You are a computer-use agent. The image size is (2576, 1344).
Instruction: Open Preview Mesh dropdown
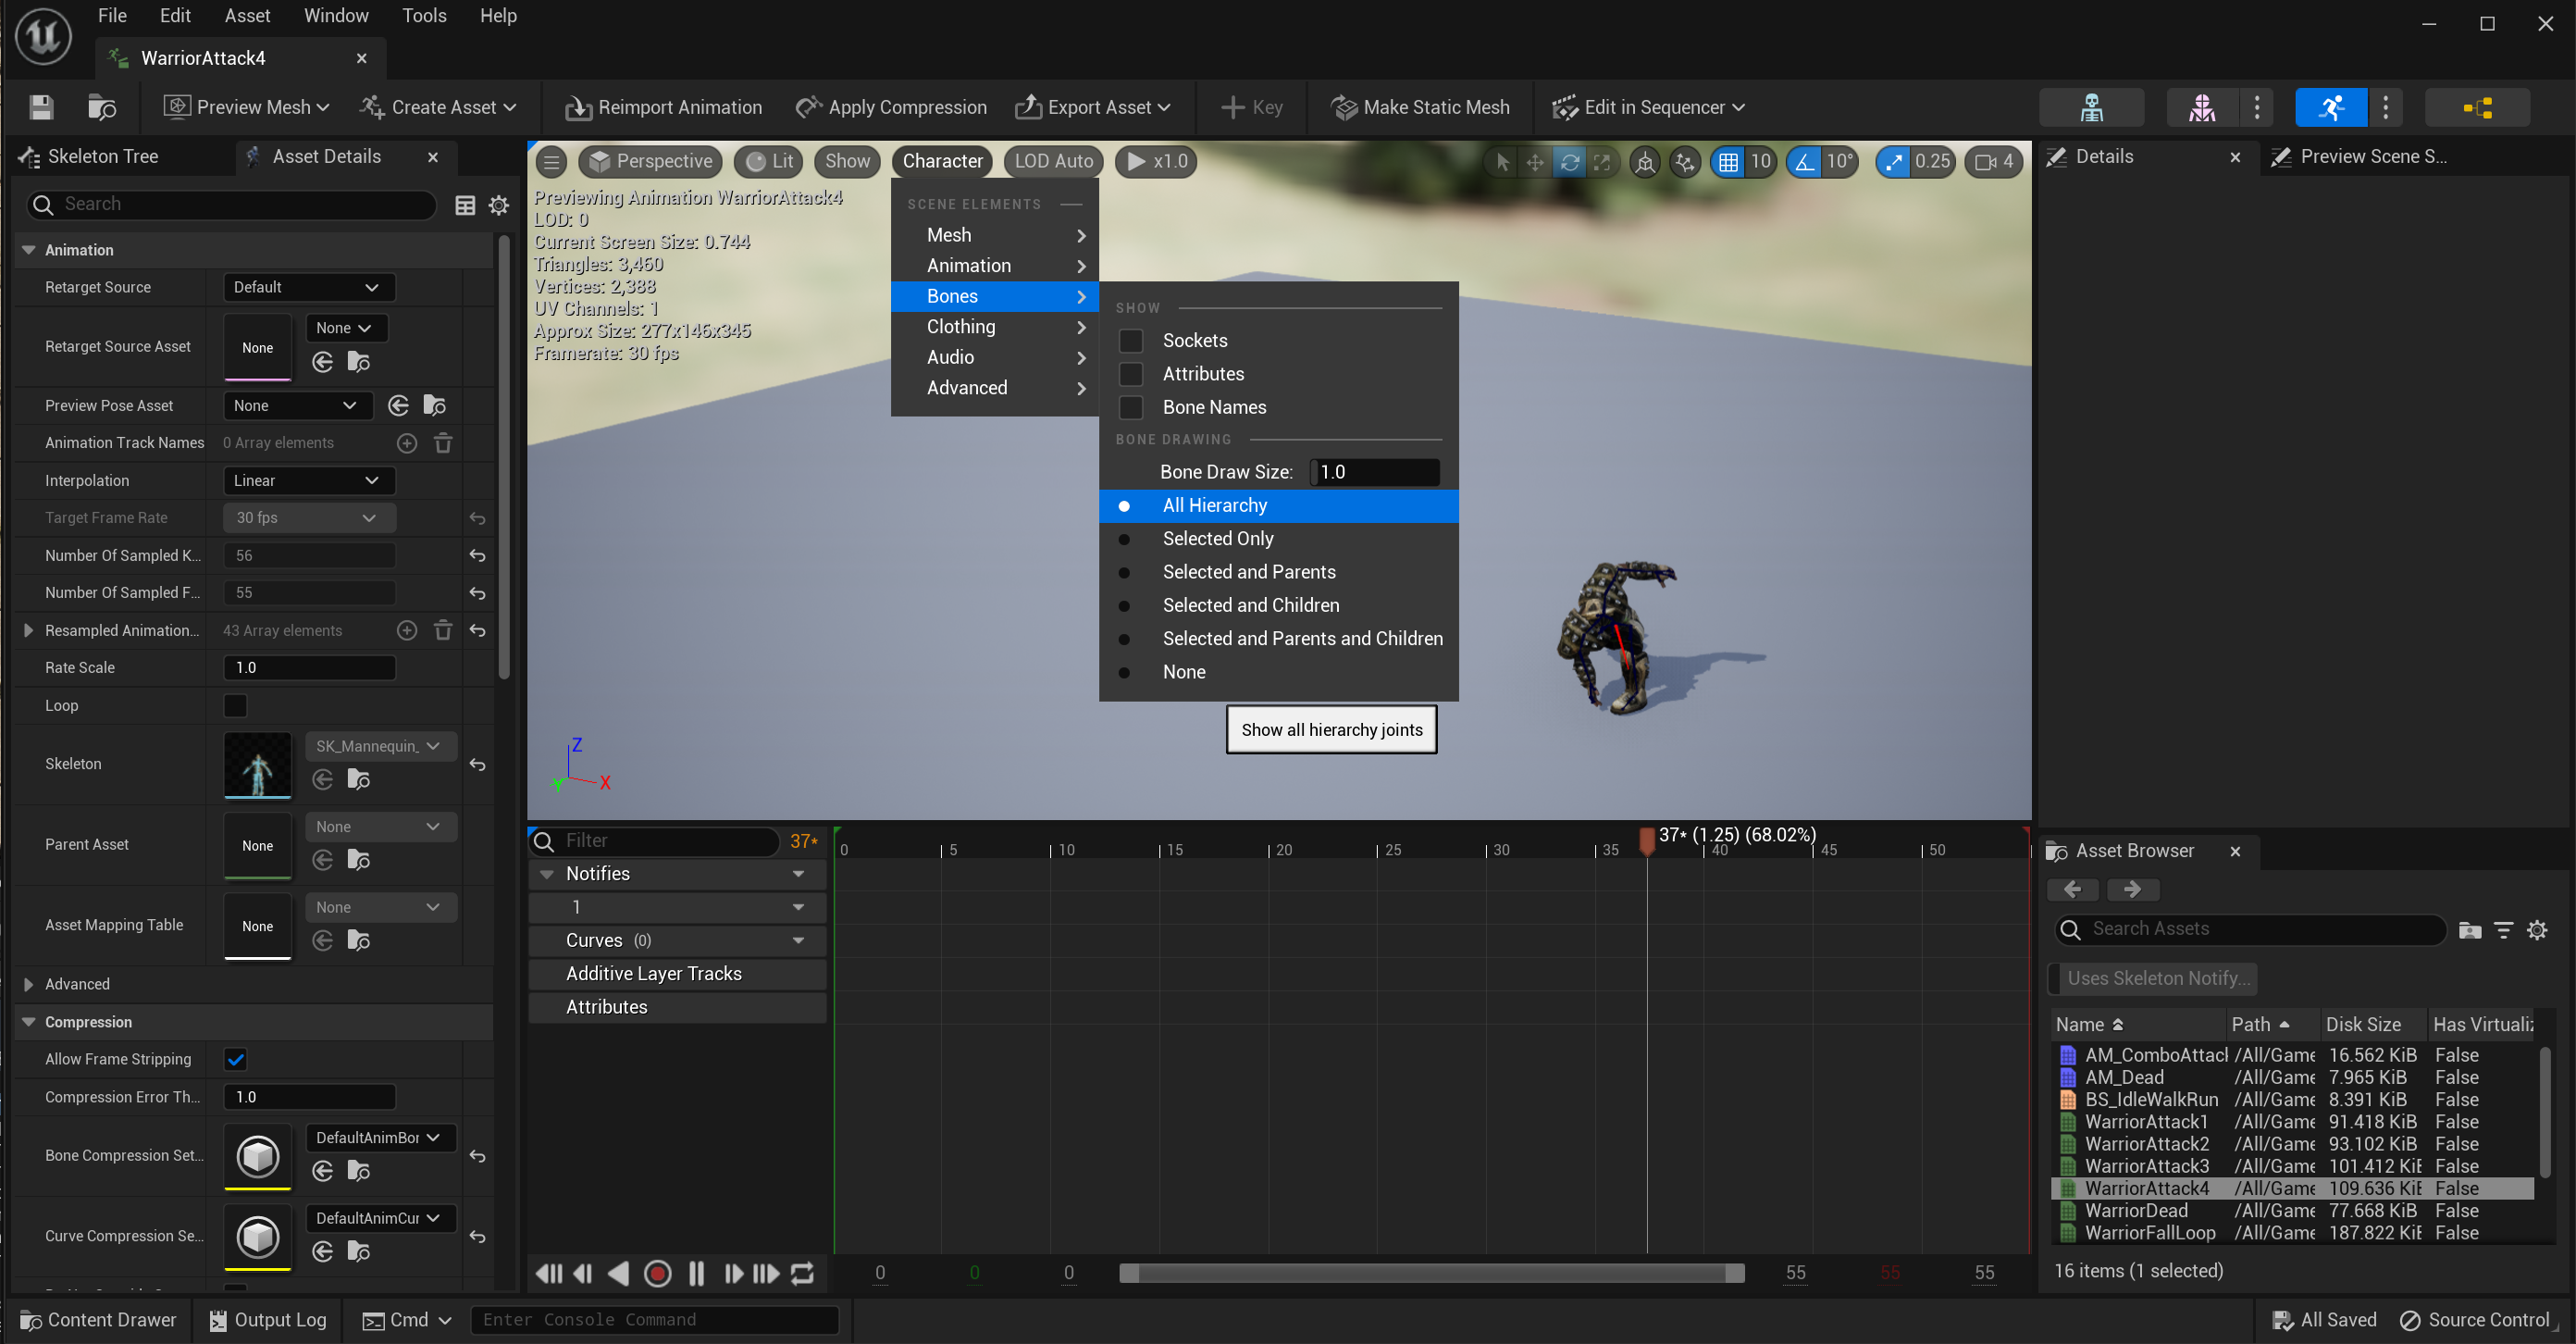point(246,107)
